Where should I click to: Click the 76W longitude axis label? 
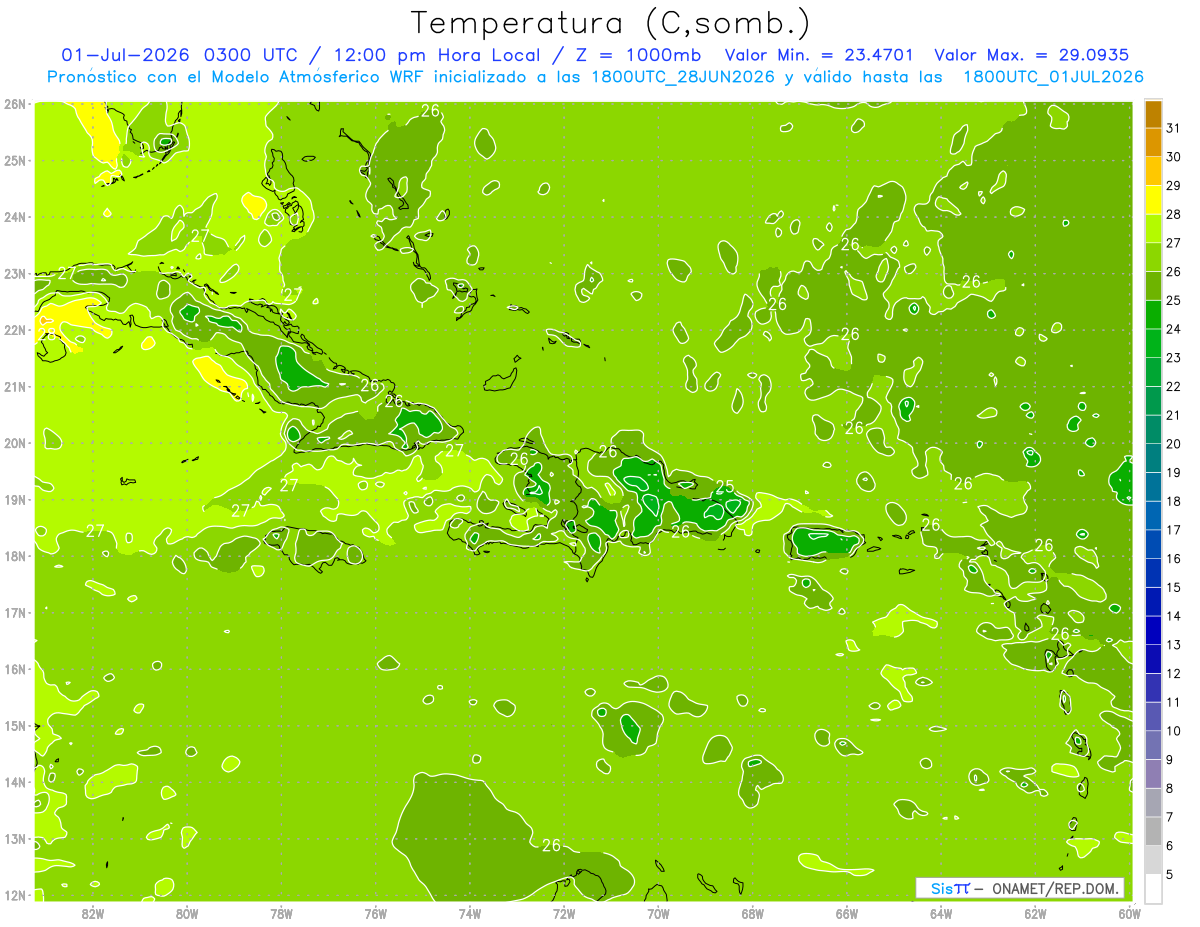376,914
